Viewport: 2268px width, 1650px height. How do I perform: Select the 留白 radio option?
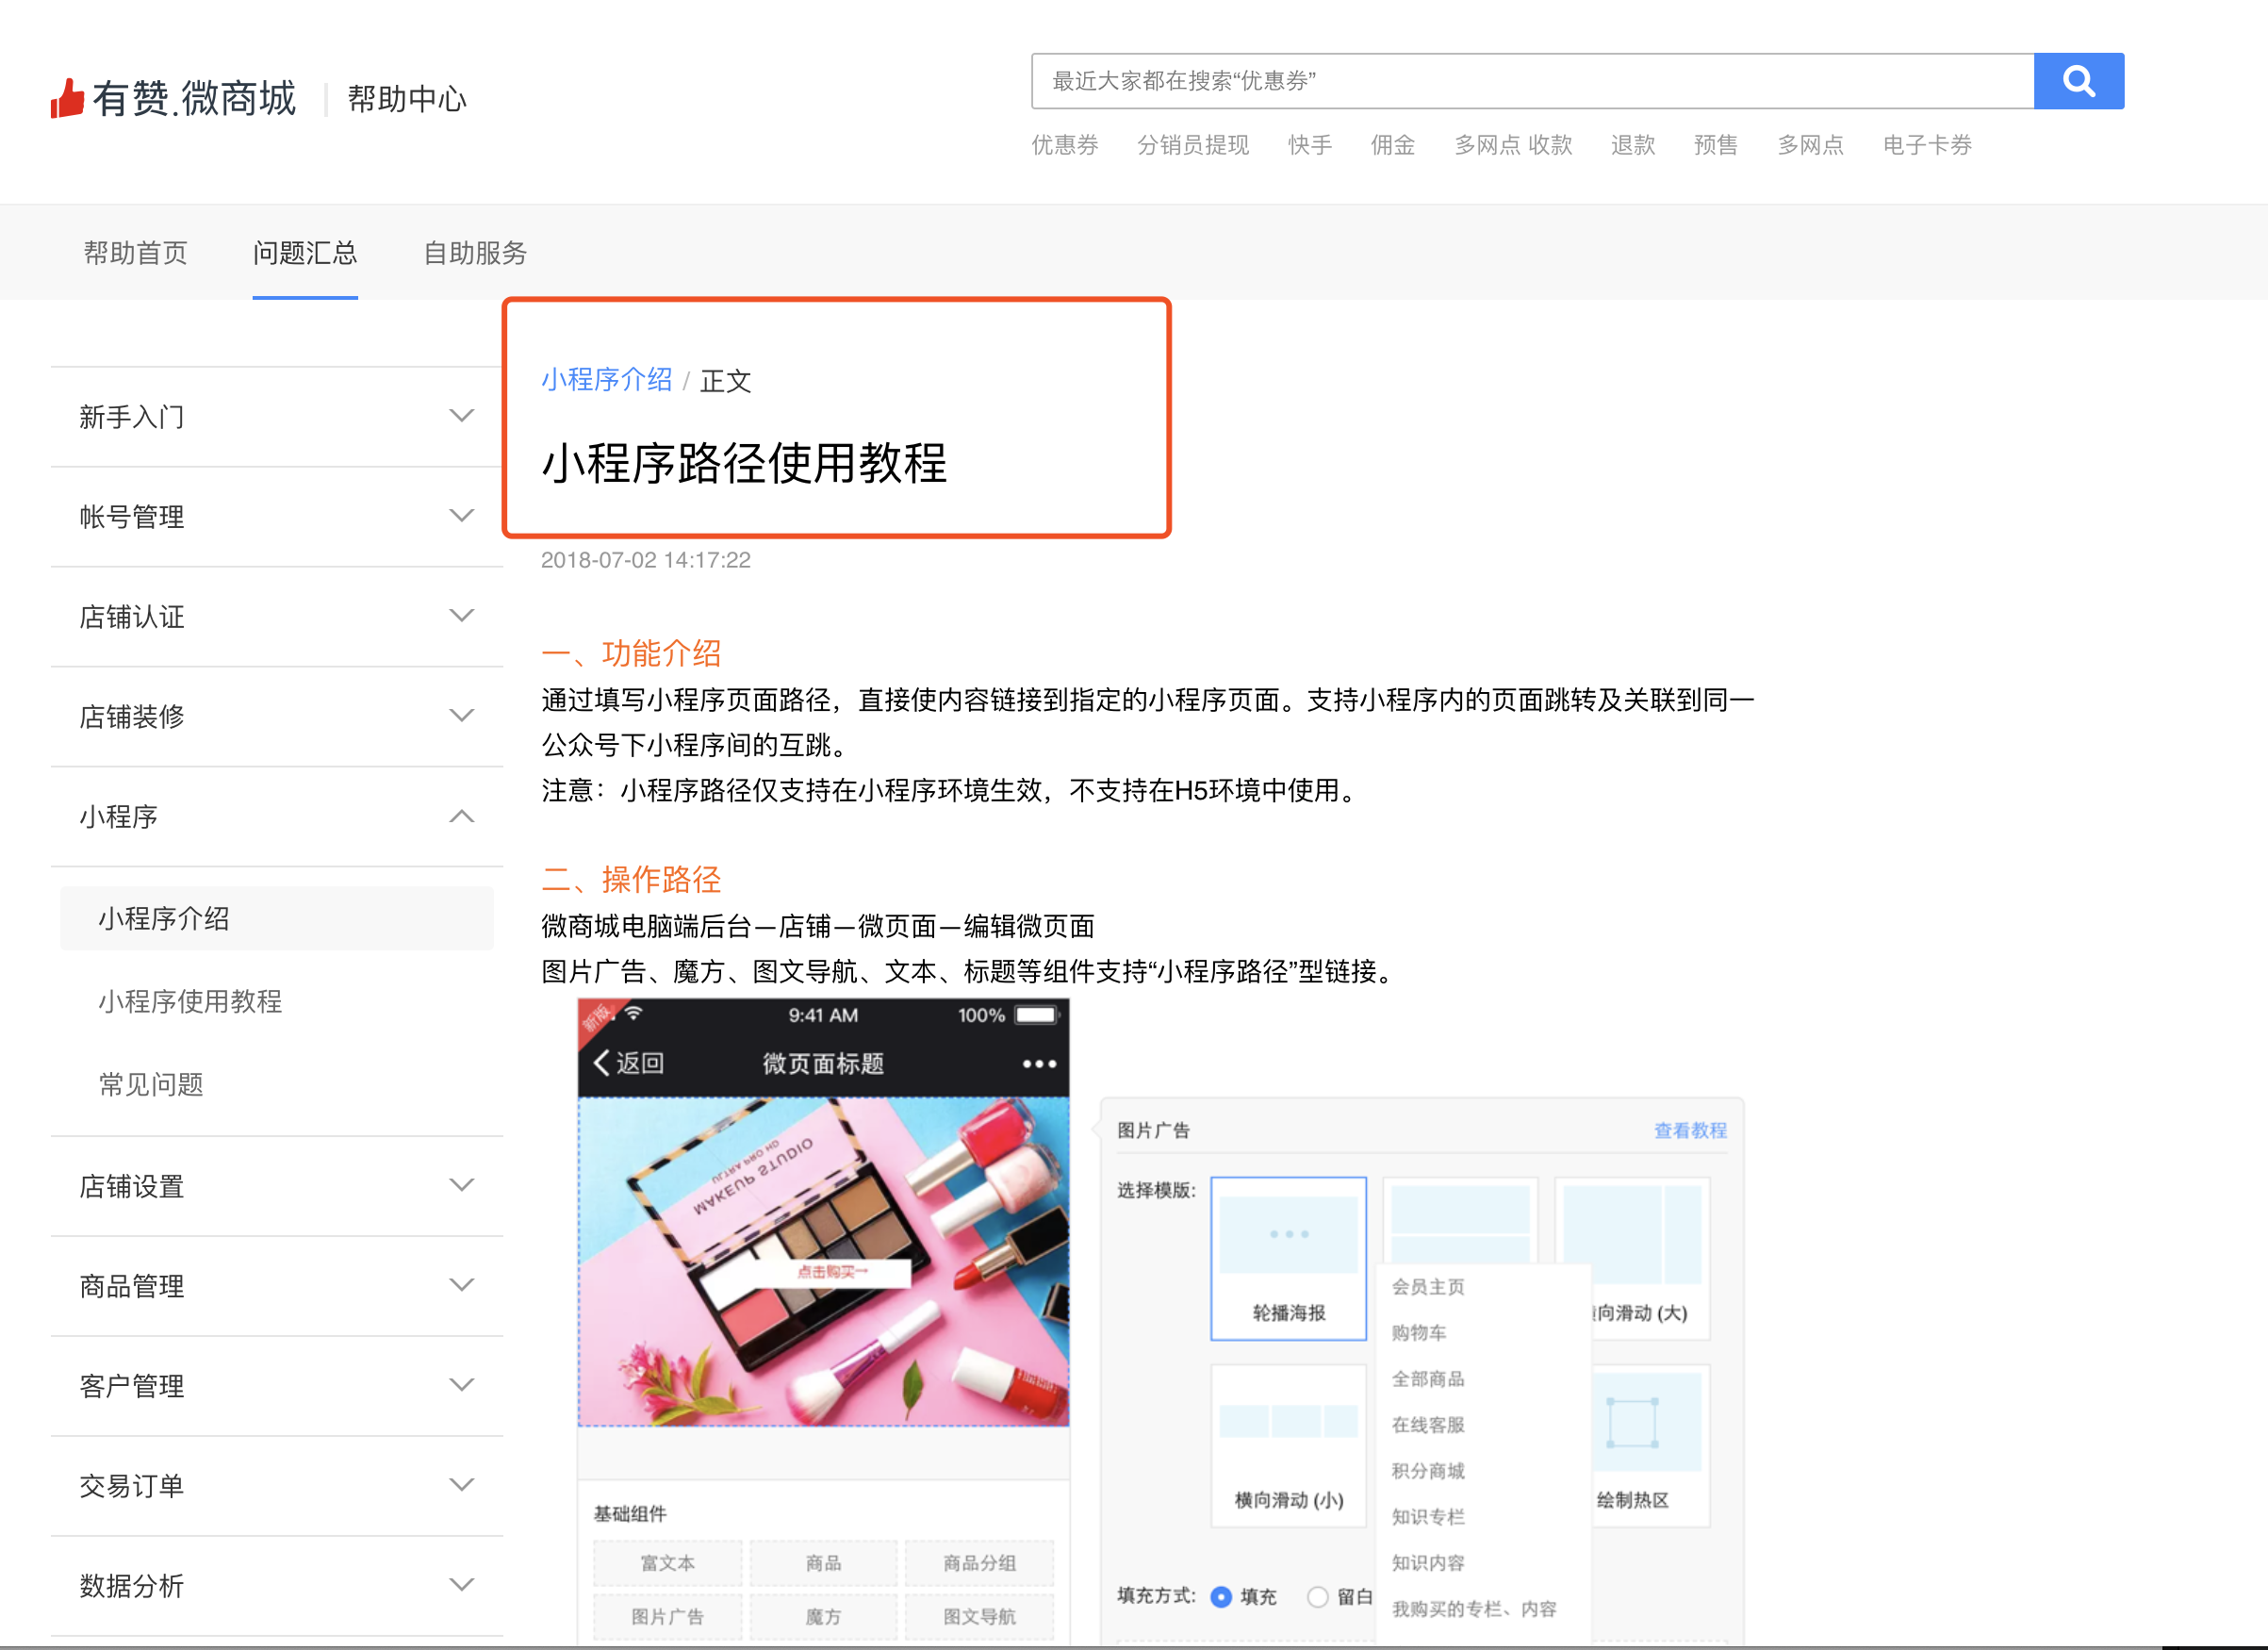1318,1597
